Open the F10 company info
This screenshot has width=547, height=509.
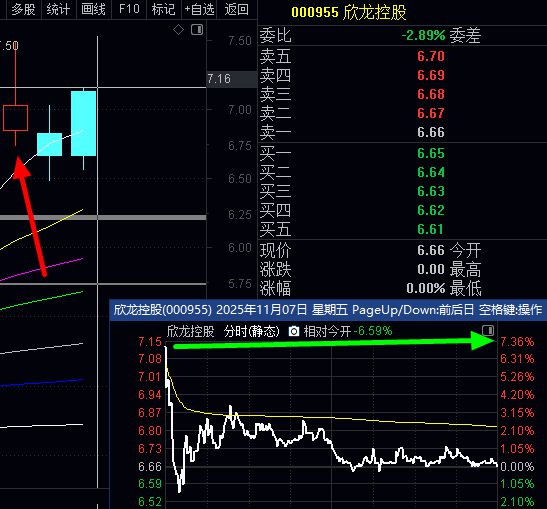click(129, 9)
